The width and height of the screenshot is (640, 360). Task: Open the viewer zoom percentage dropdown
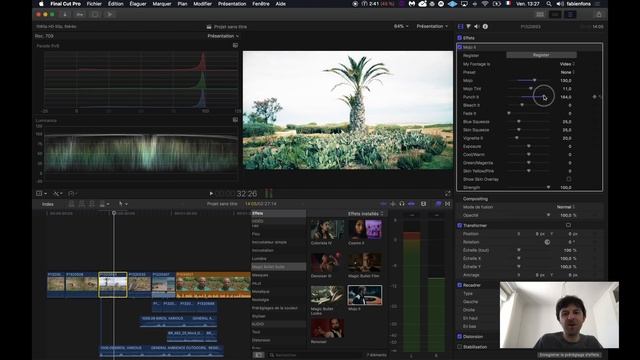401,26
